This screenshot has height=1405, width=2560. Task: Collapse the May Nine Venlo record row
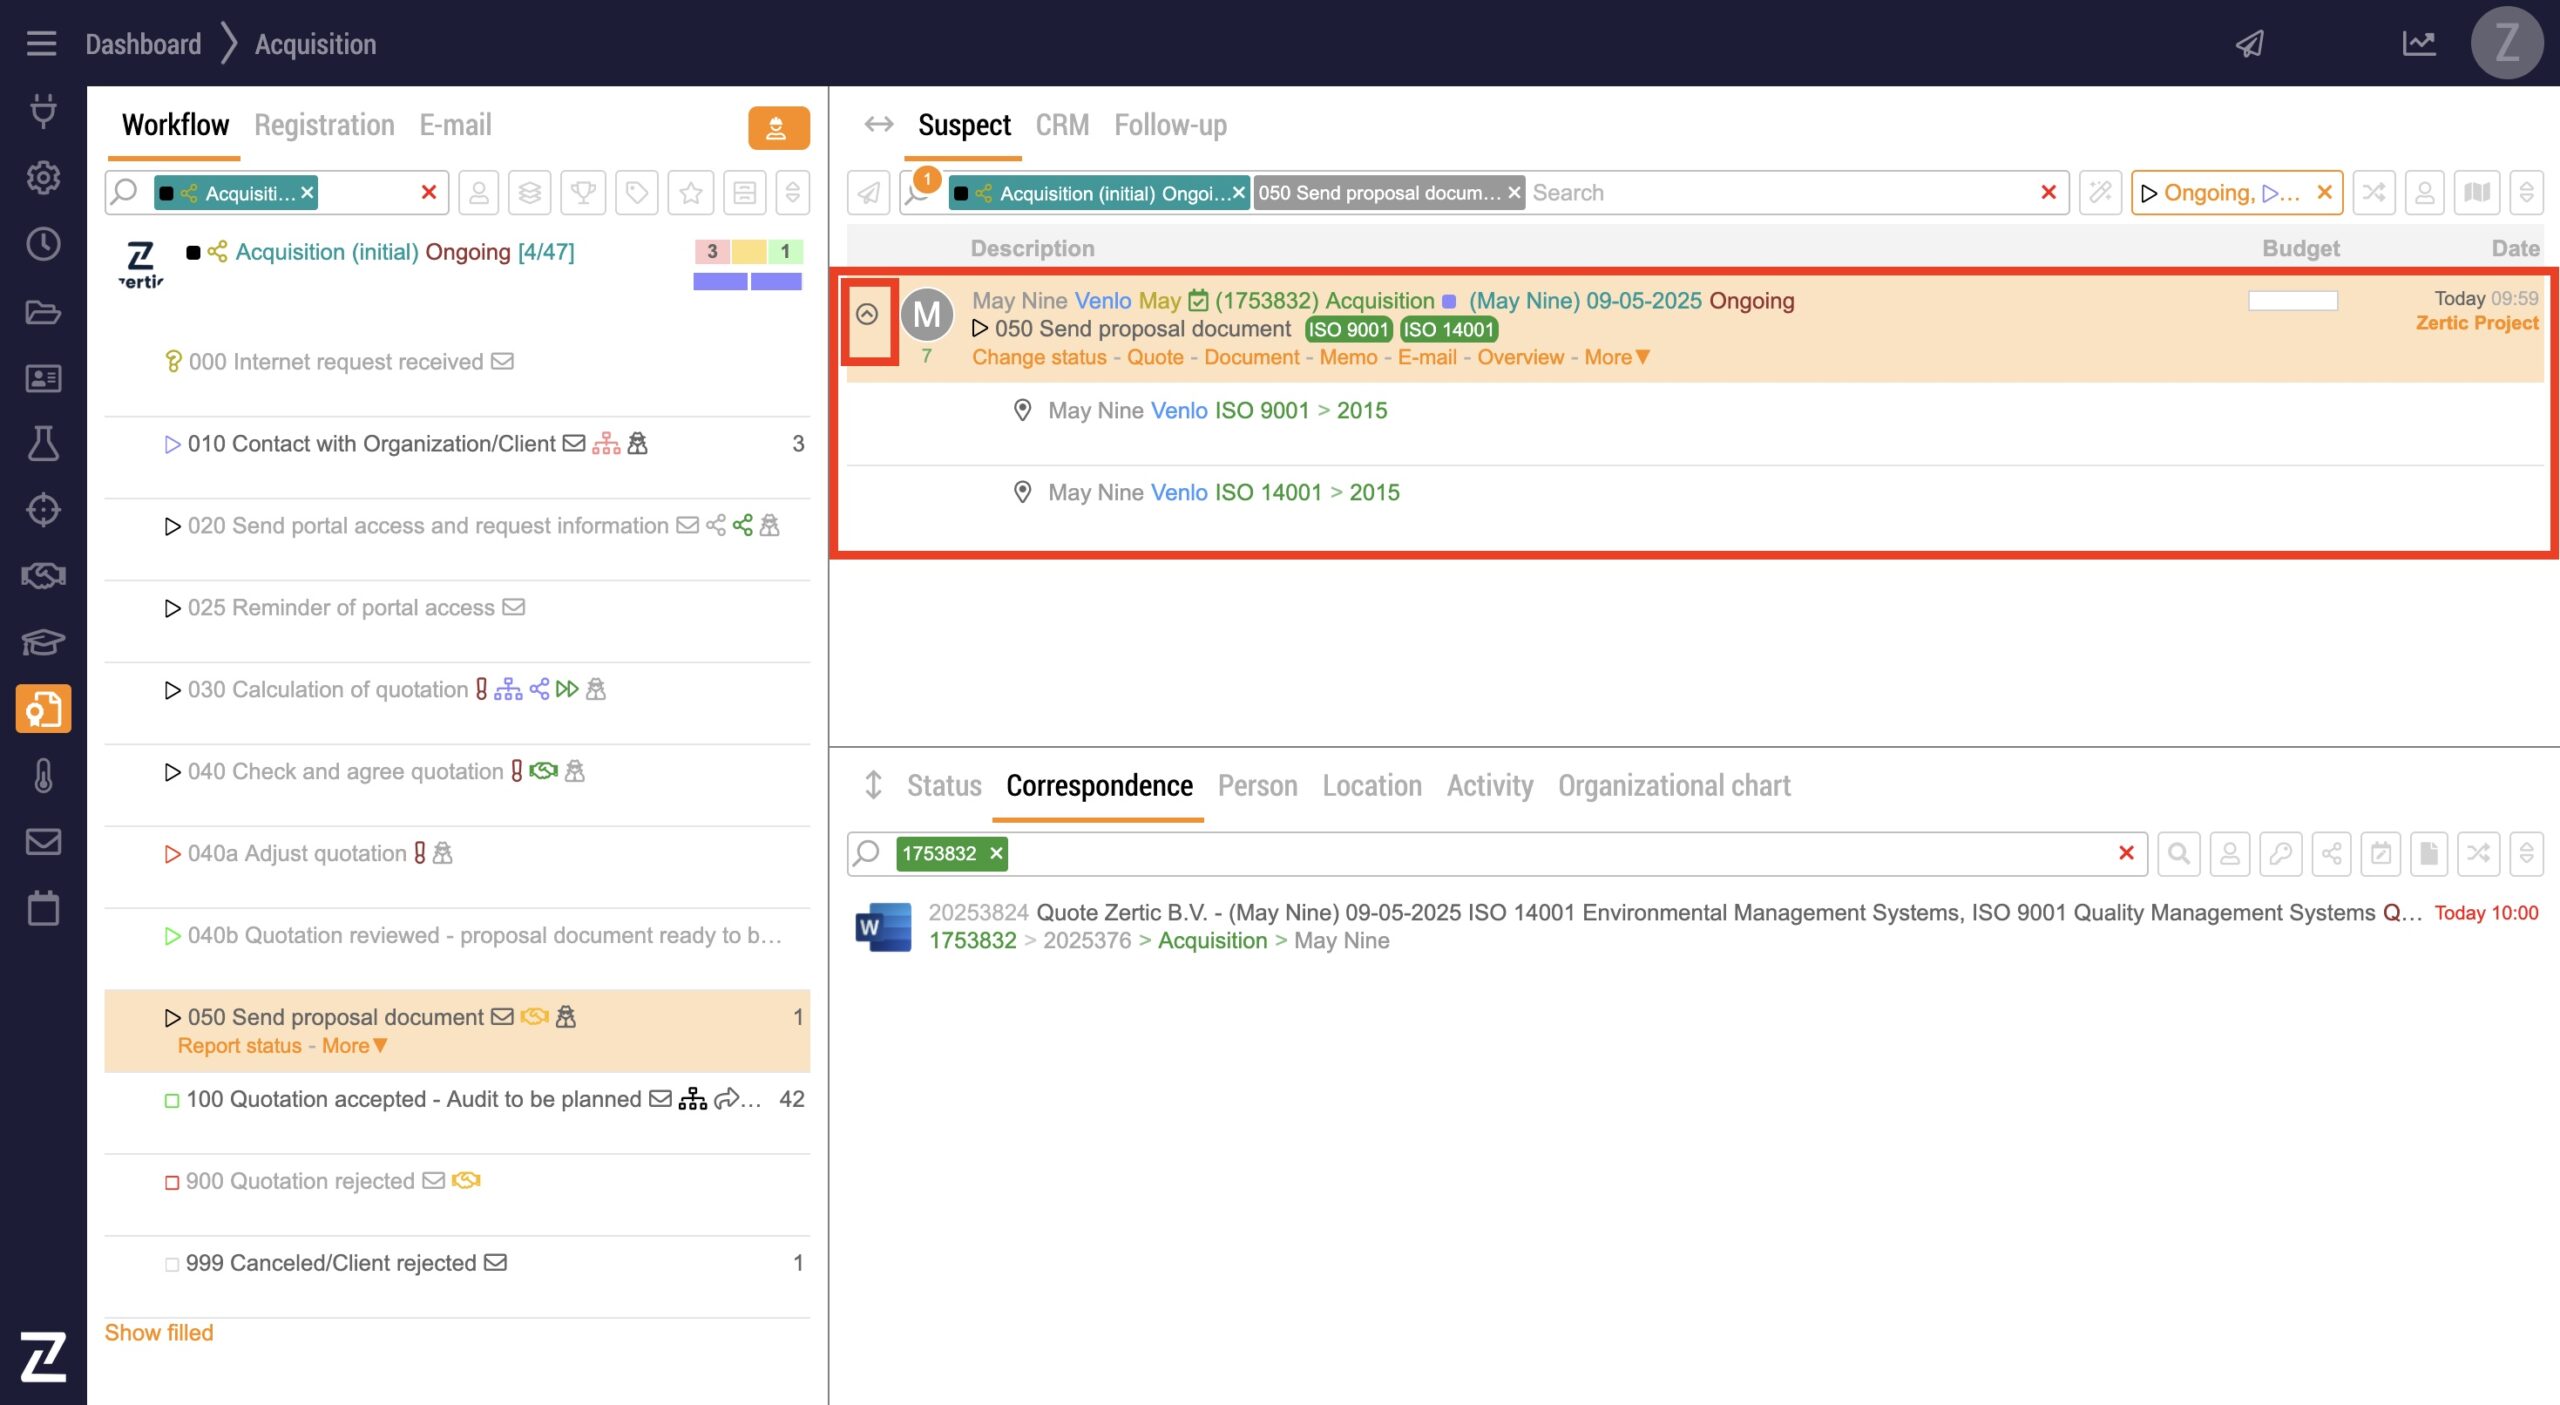(x=867, y=315)
